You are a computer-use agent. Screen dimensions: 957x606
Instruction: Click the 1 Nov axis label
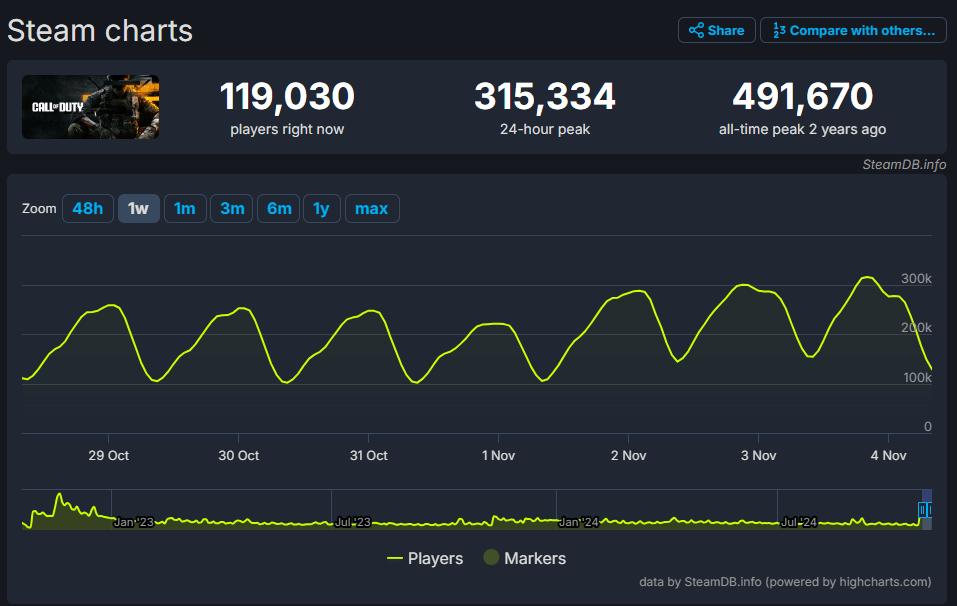(498, 455)
